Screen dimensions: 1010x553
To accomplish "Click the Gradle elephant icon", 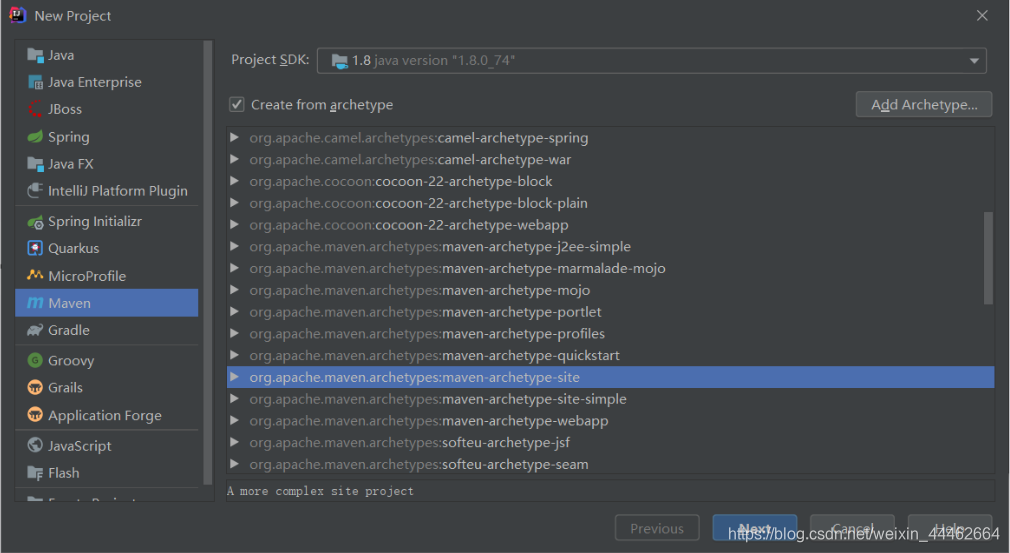I will 35,330.
